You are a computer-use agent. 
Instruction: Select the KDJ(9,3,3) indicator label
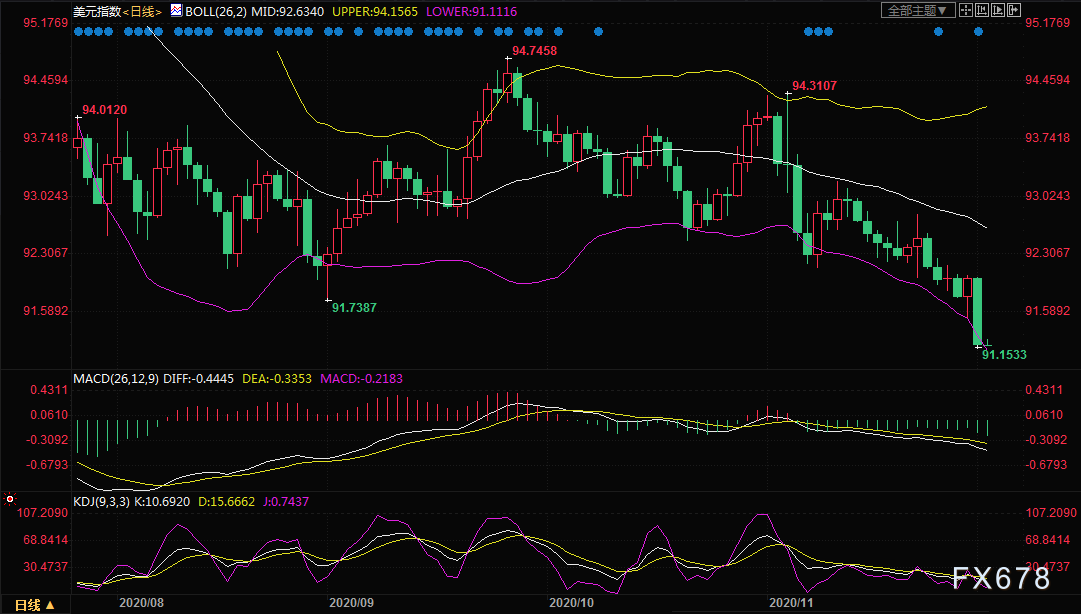(101, 502)
